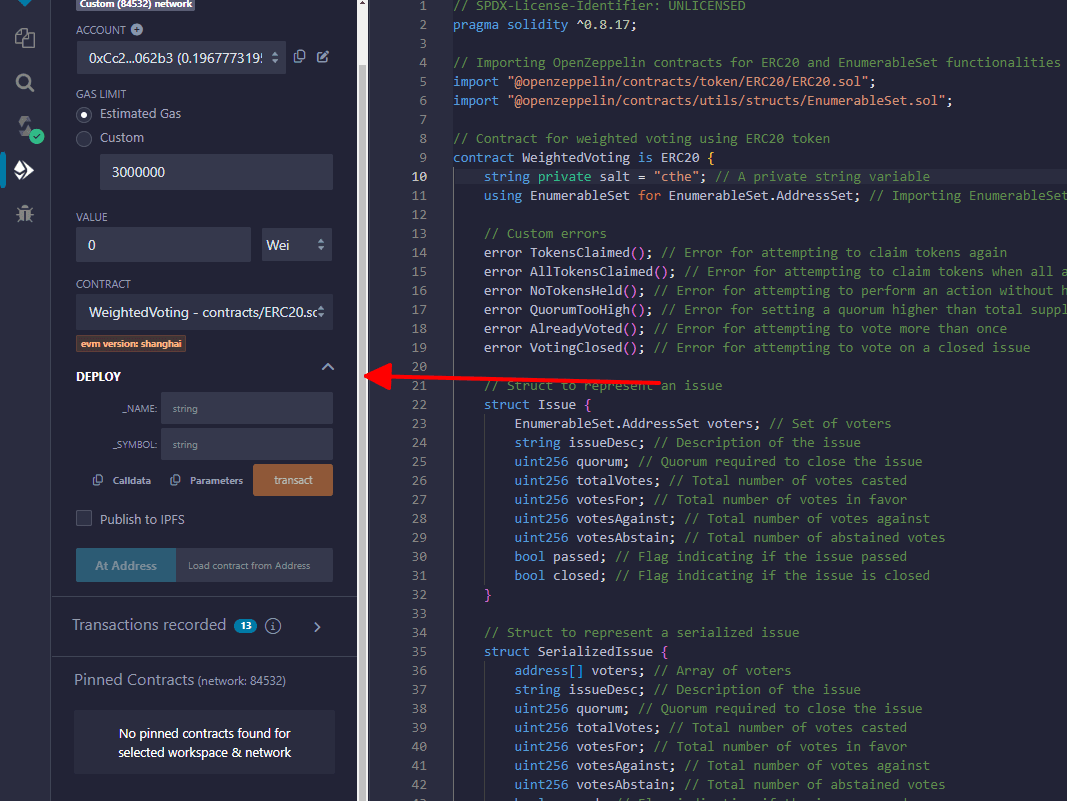Click the EnumerableSet.sol import line
This screenshot has width=1067, height=801.
click(x=703, y=101)
